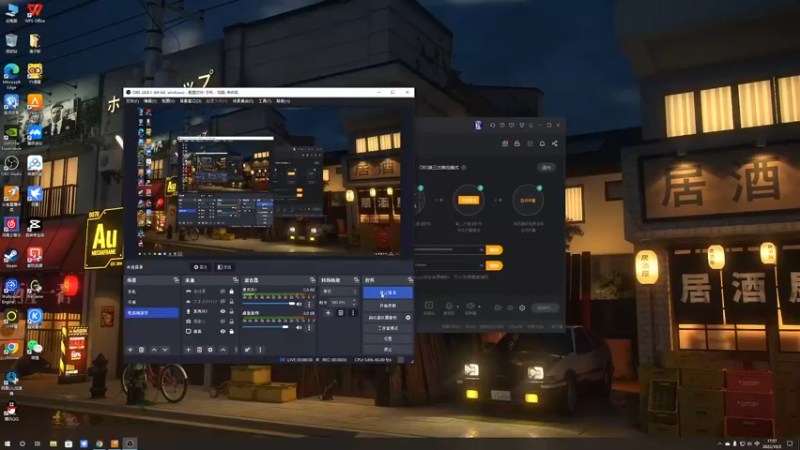The height and width of the screenshot is (450, 800).
Task: Enable Studio Mode in the Controls dock
Action: click(x=388, y=328)
